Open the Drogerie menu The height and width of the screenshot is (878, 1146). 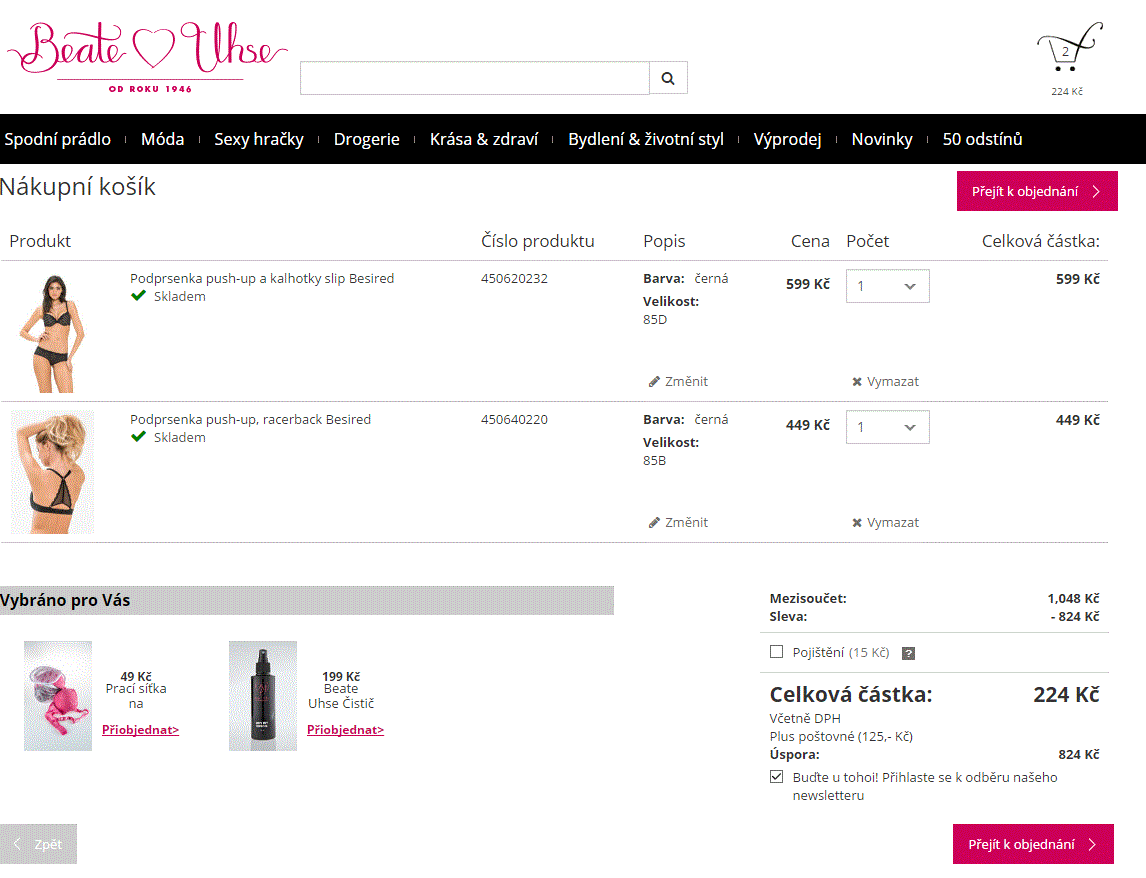tap(367, 139)
